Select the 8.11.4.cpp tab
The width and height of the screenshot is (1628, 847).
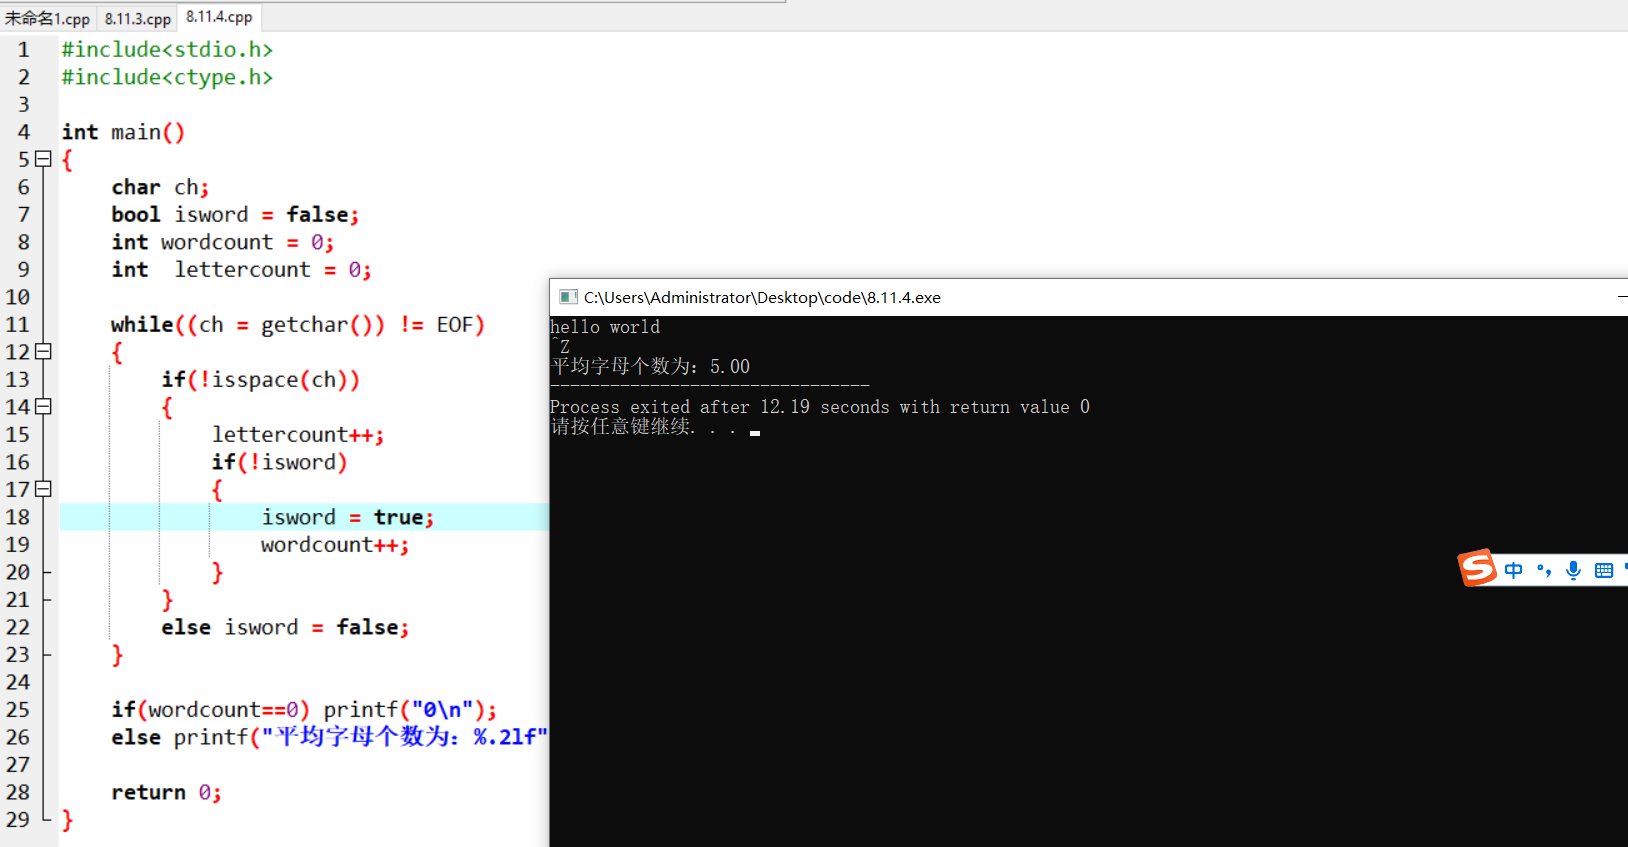click(x=219, y=17)
